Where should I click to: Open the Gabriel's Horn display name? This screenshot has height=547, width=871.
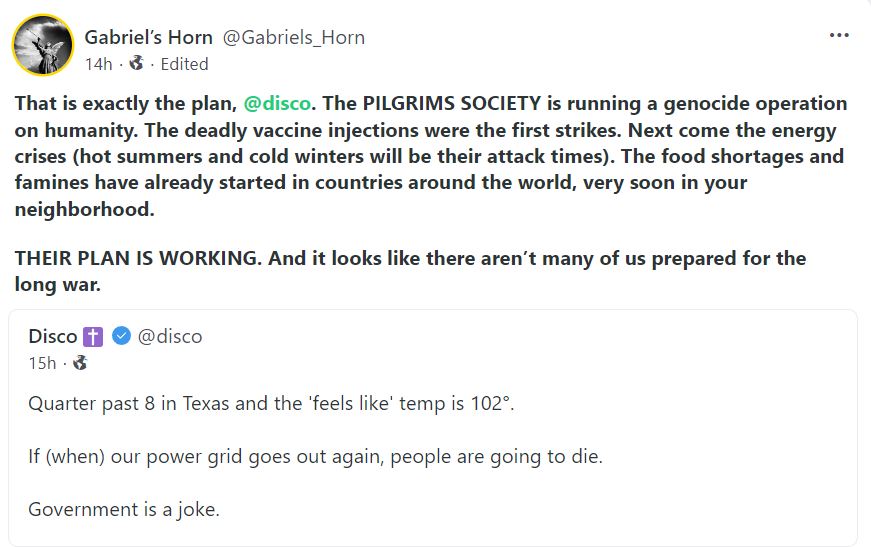pos(148,37)
